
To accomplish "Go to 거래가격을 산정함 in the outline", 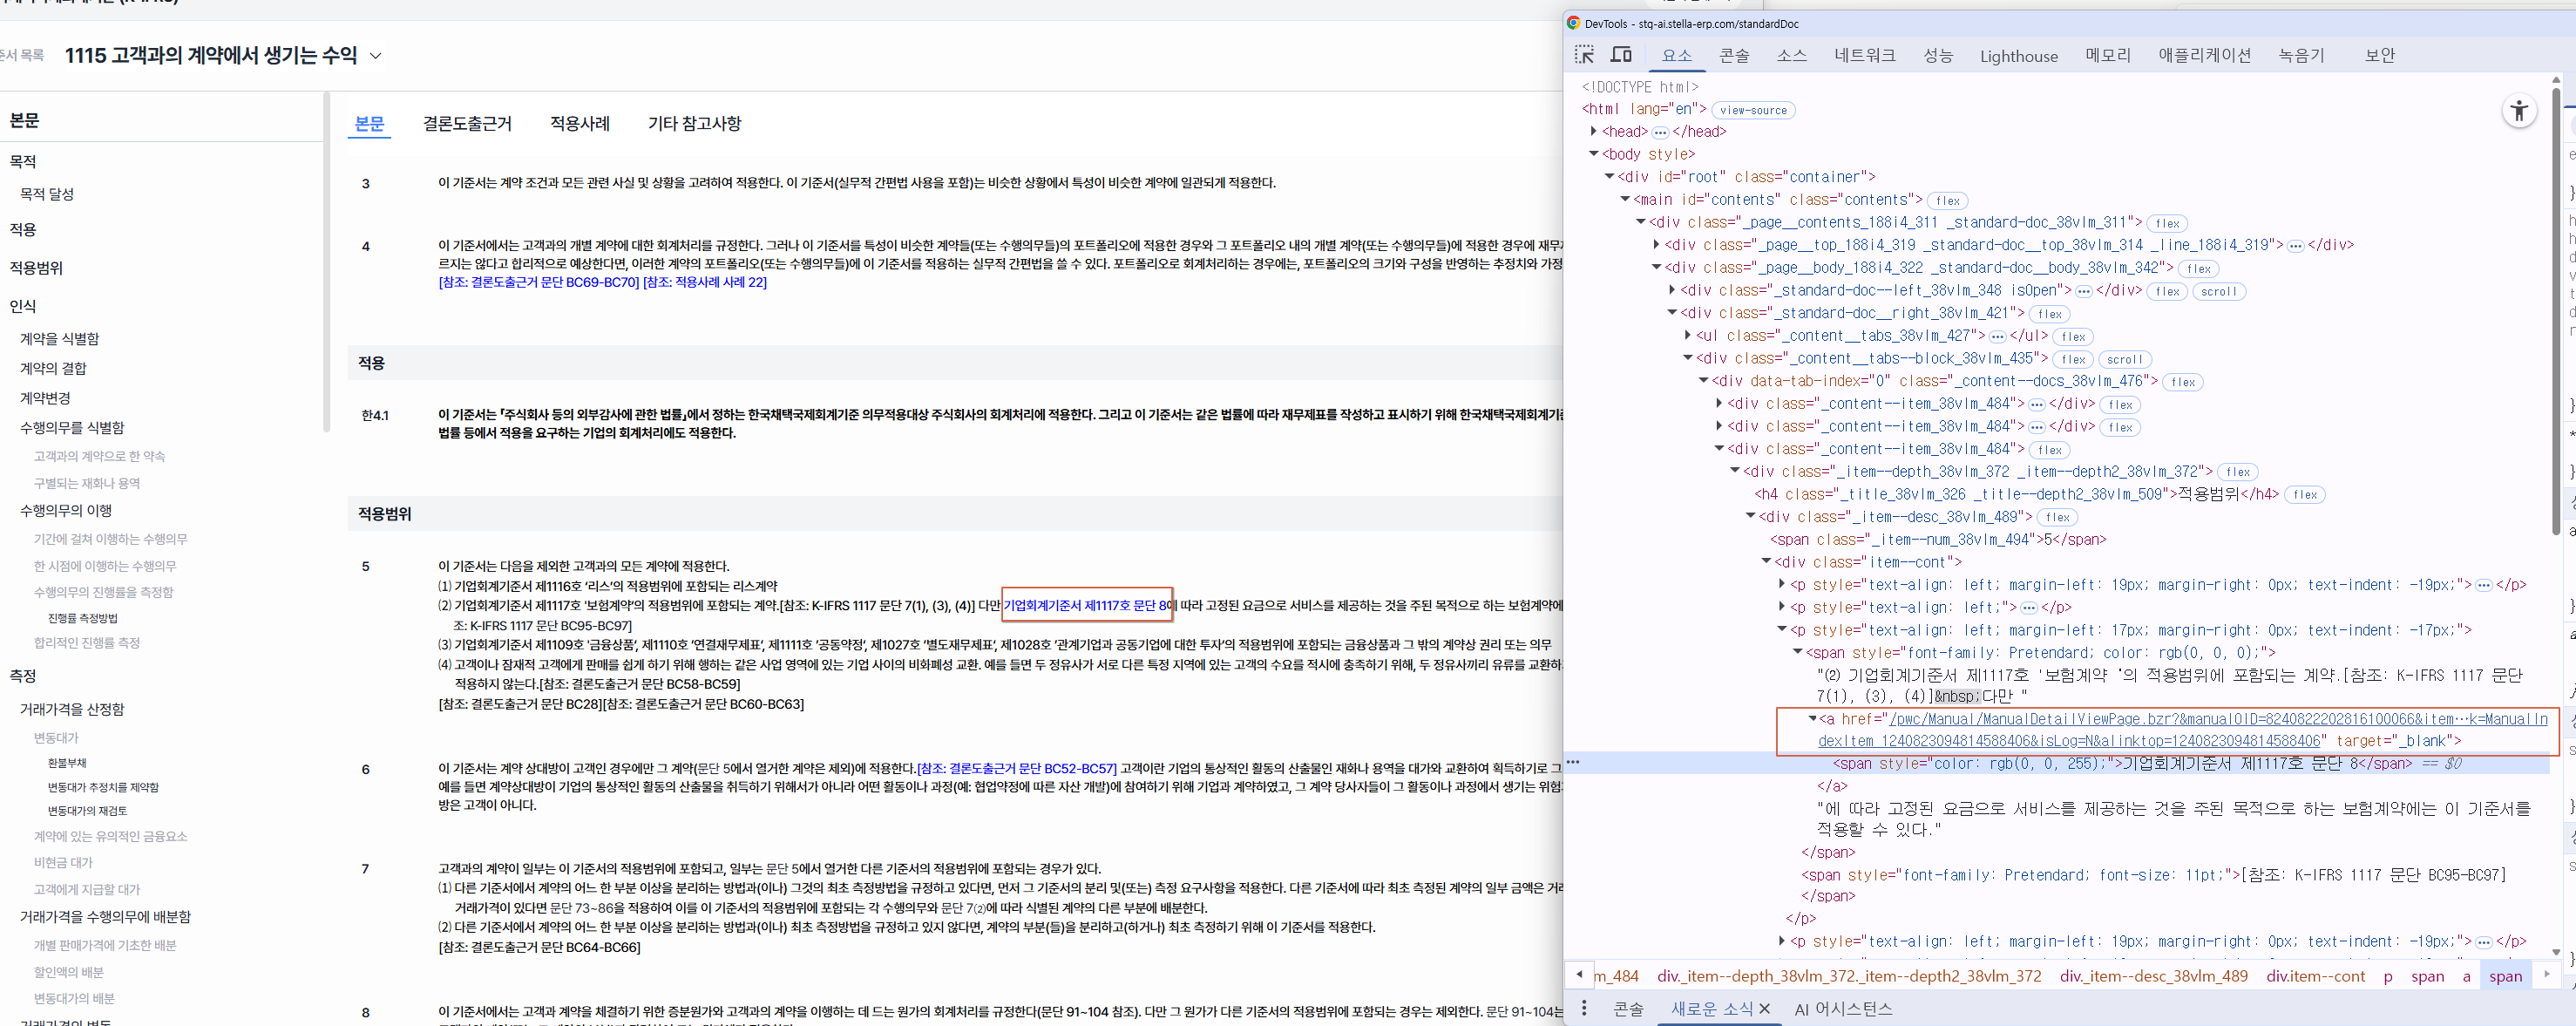I will (72, 709).
